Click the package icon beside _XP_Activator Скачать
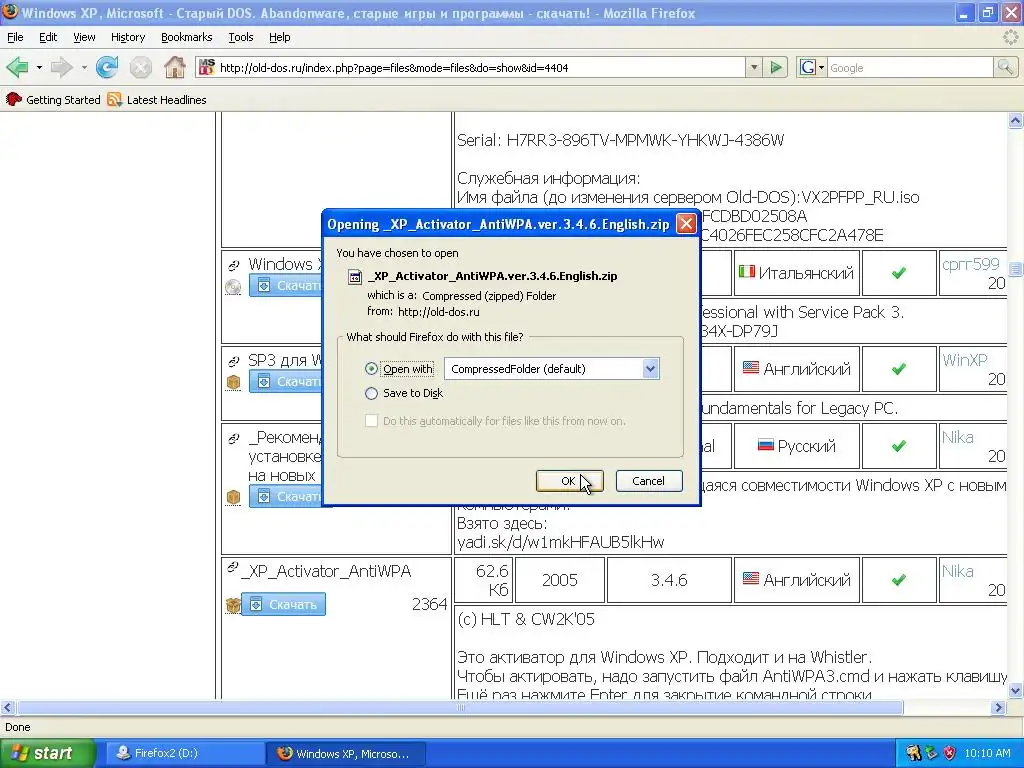The width and height of the screenshot is (1024, 768). pyautogui.click(x=233, y=605)
